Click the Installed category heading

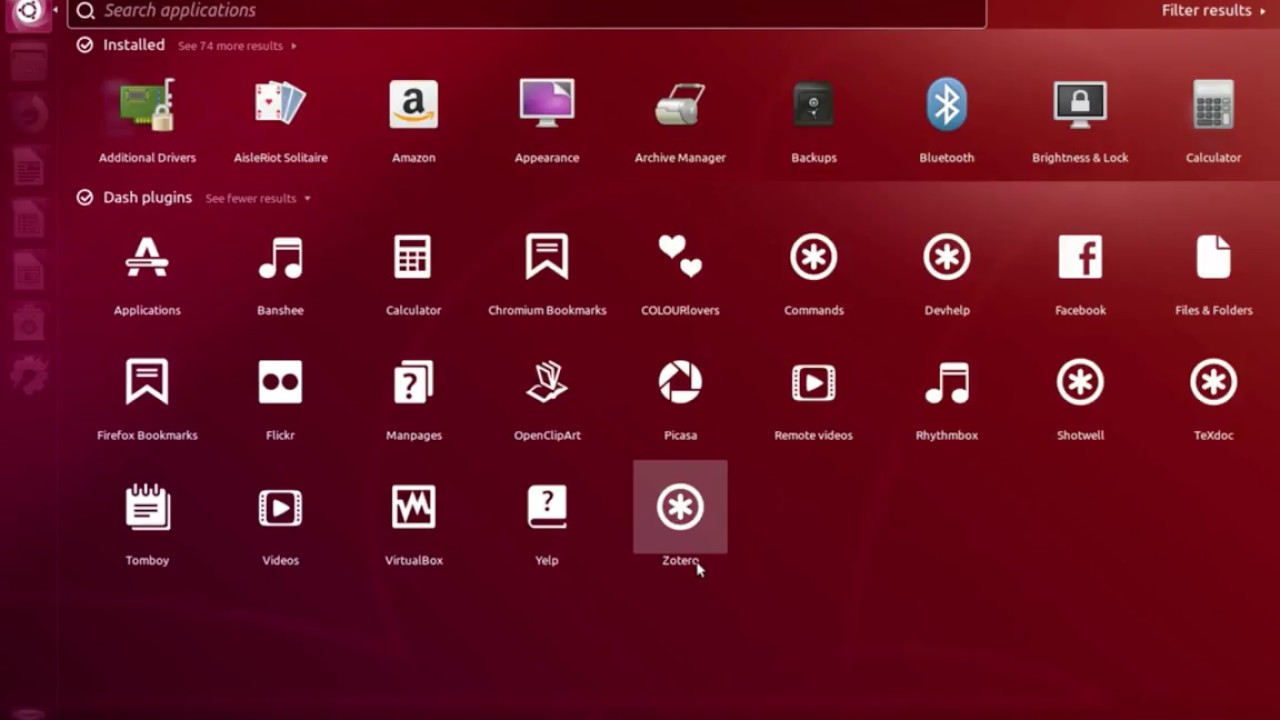[x=134, y=45]
